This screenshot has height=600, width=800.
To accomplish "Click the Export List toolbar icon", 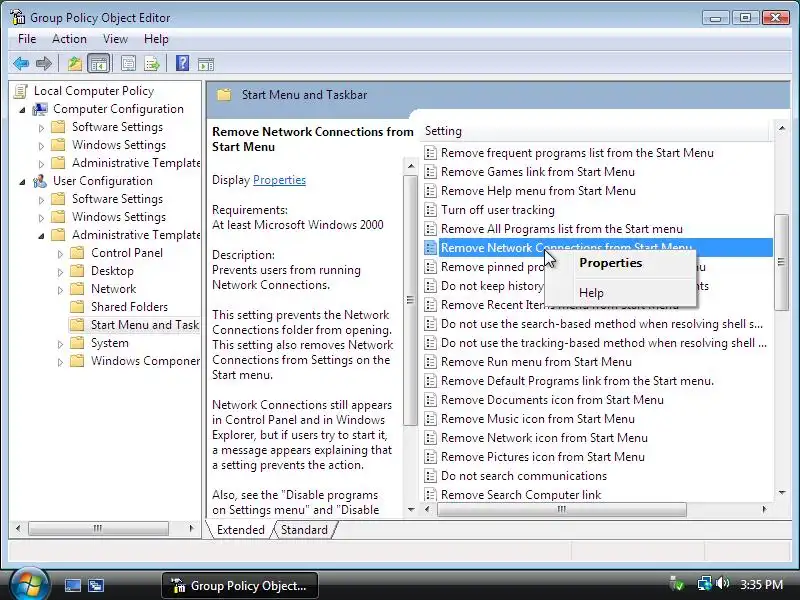I will [152, 64].
